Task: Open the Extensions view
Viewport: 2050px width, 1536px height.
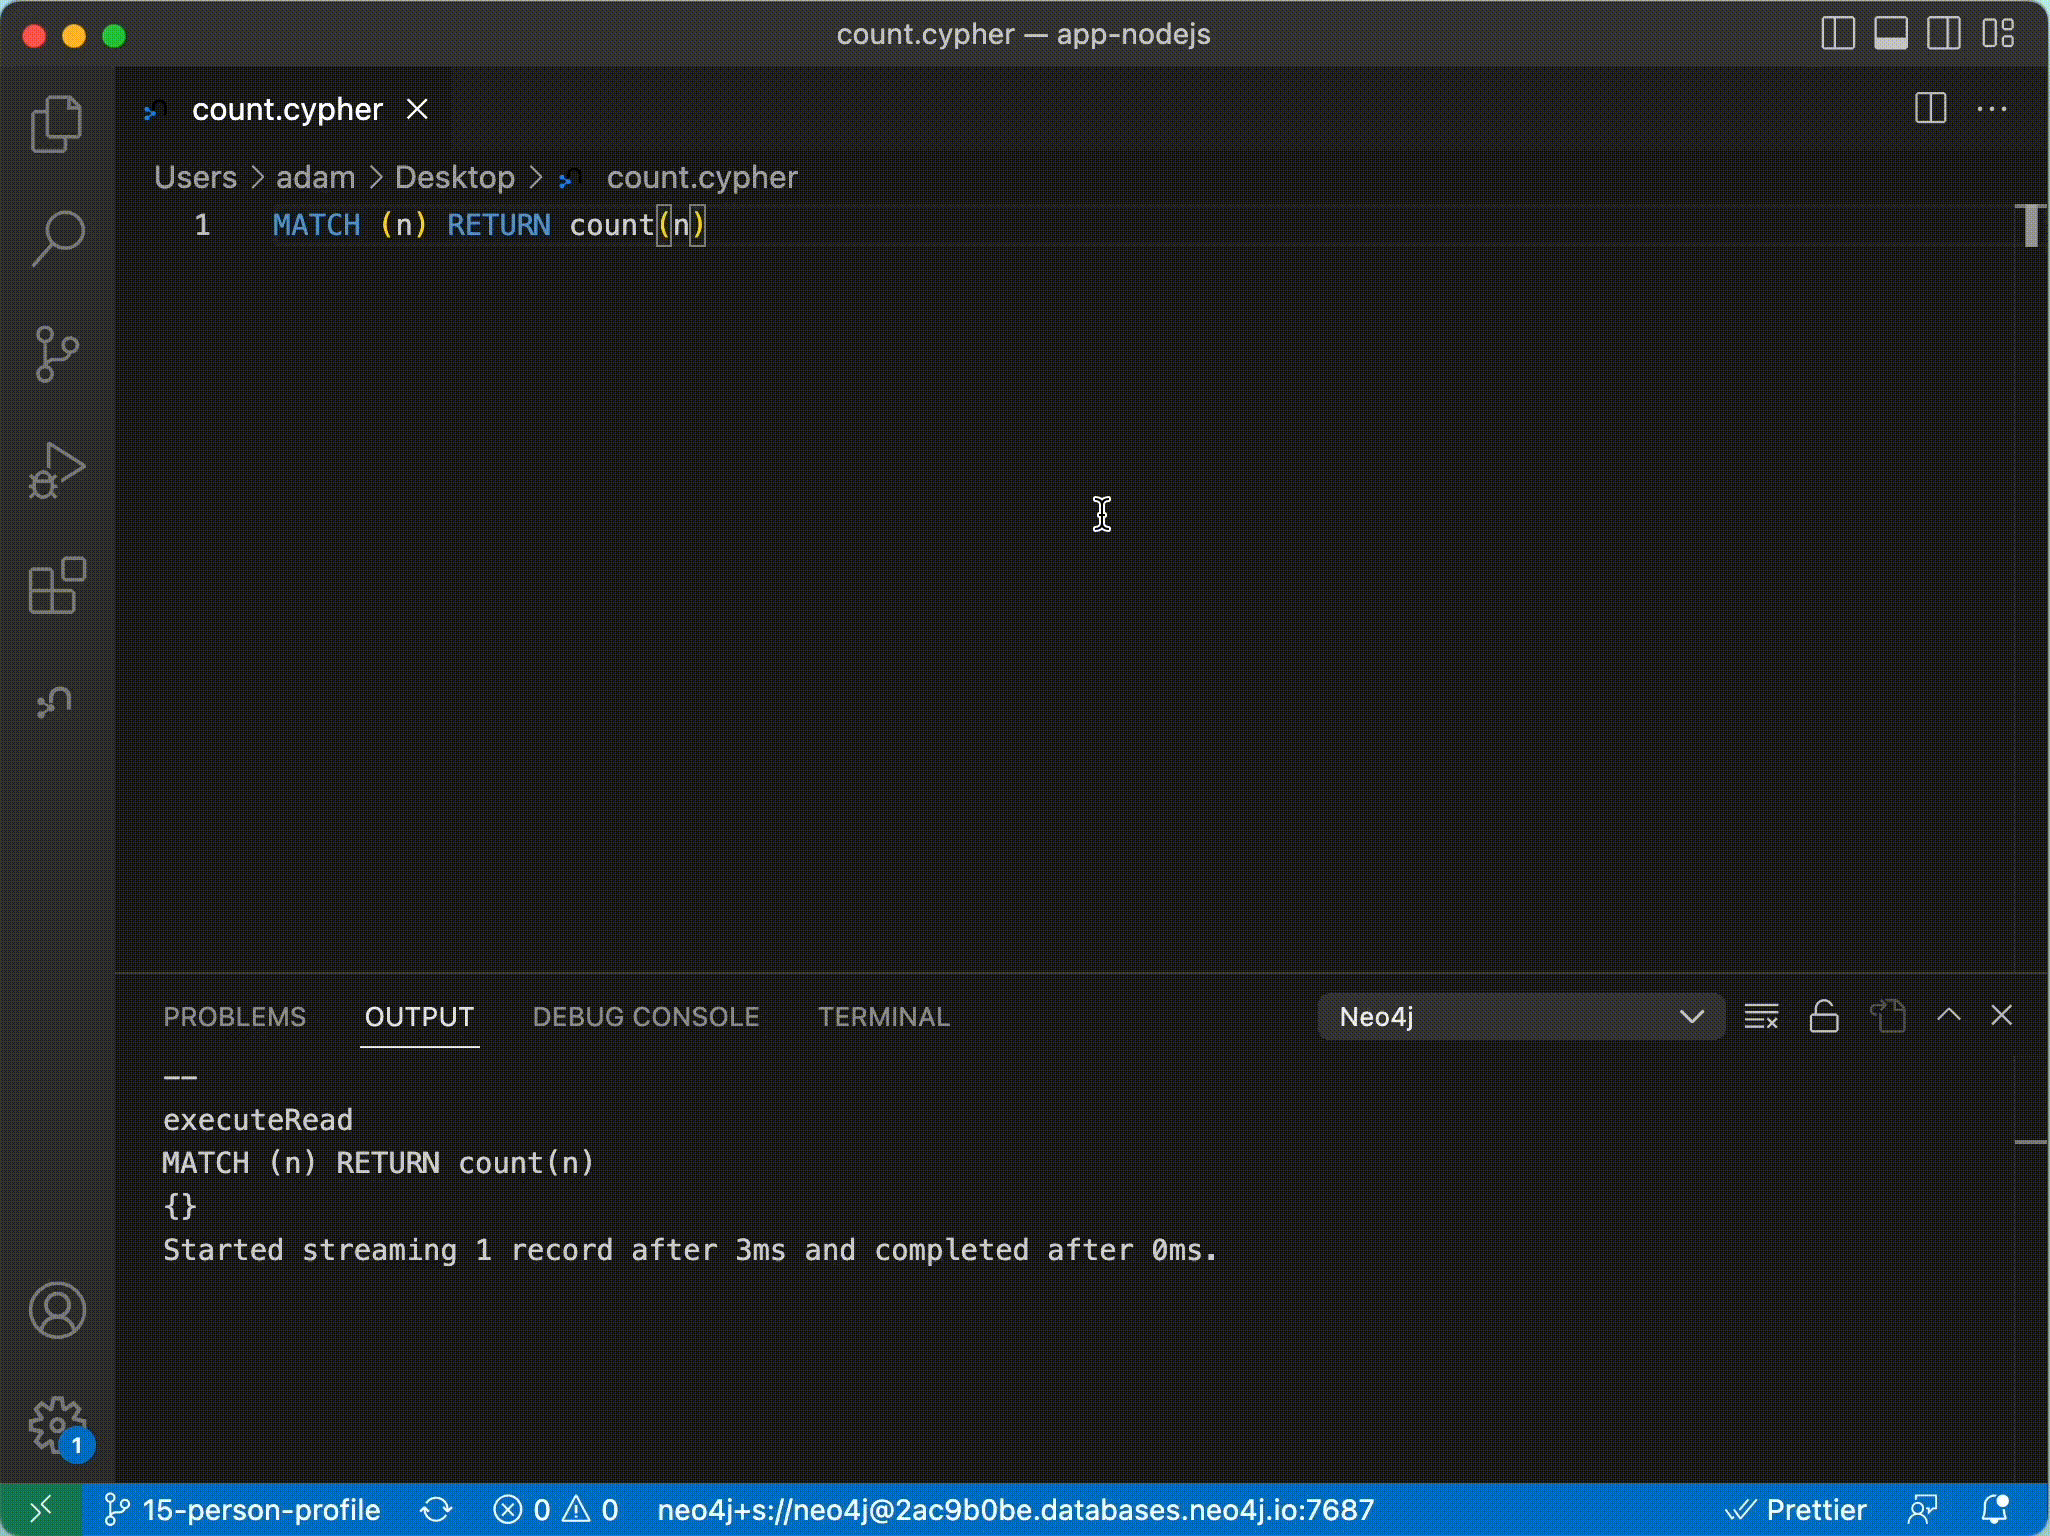Action: [x=57, y=585]
